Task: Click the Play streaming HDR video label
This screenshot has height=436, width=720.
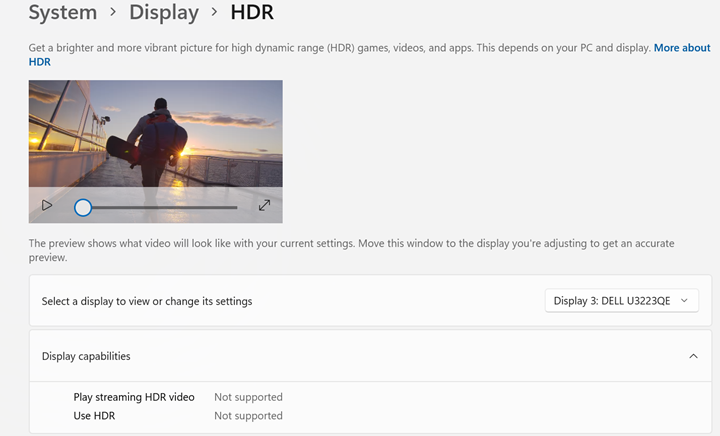Action: [x=134, y=397]
